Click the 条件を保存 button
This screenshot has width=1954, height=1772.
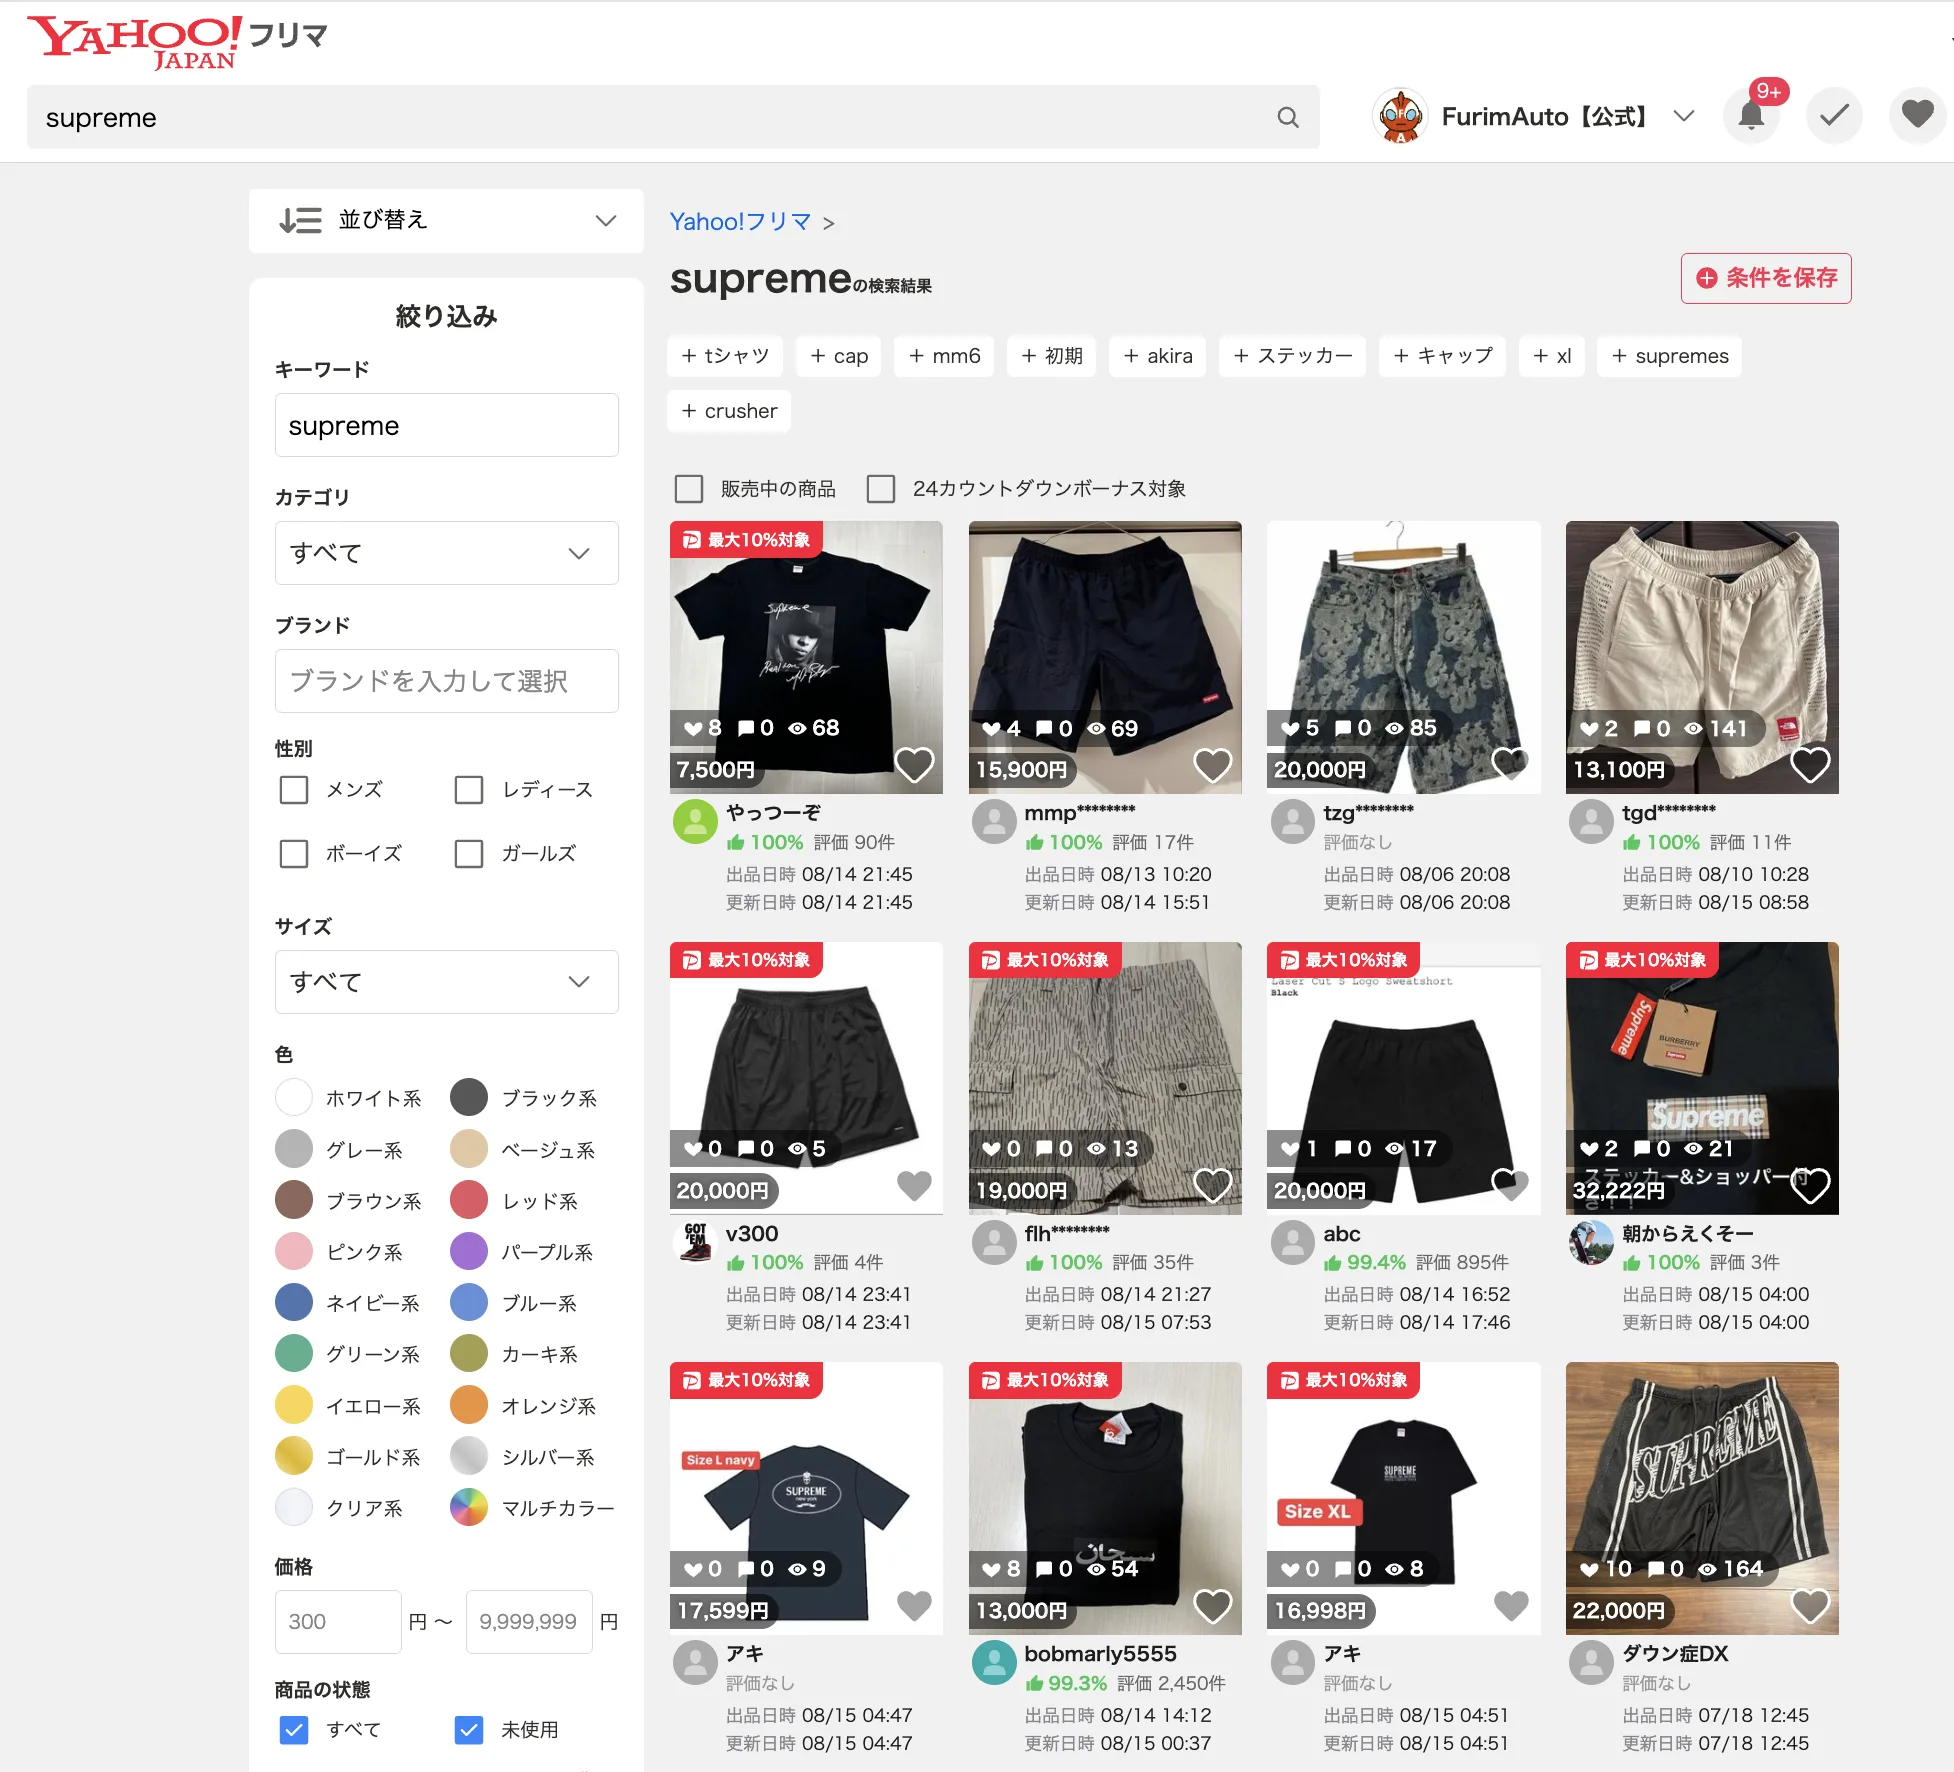[x=1766, y=278]
